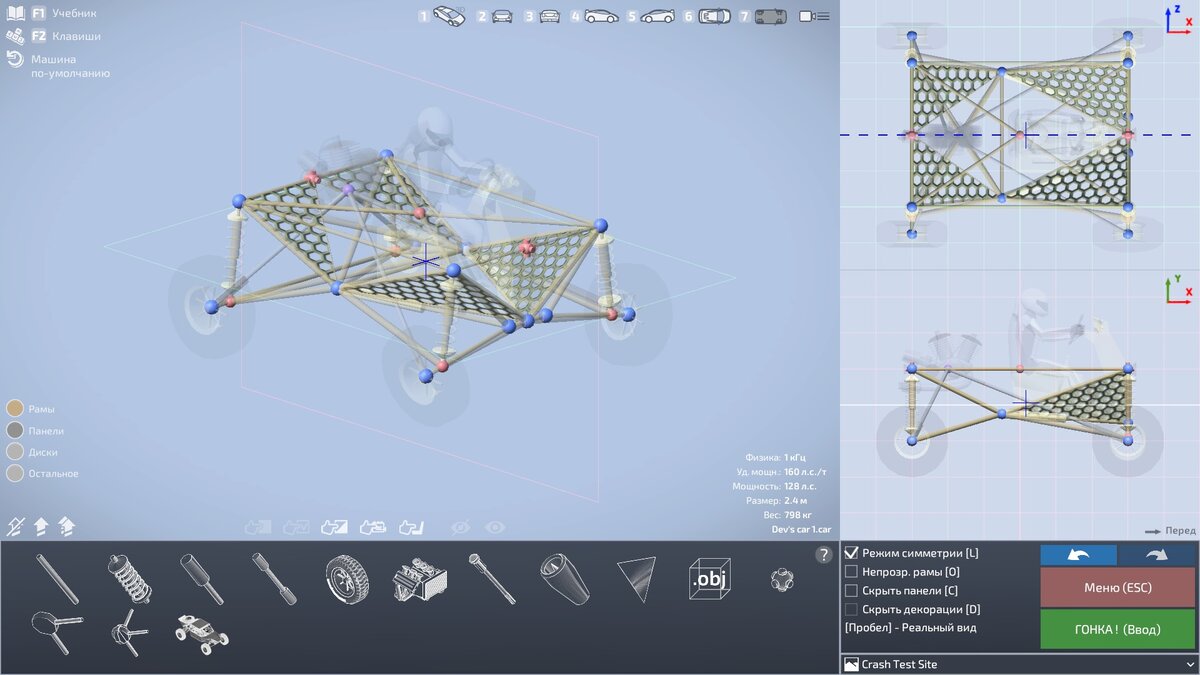
Task: Click the single up-arrow icon
Action: 41,525
